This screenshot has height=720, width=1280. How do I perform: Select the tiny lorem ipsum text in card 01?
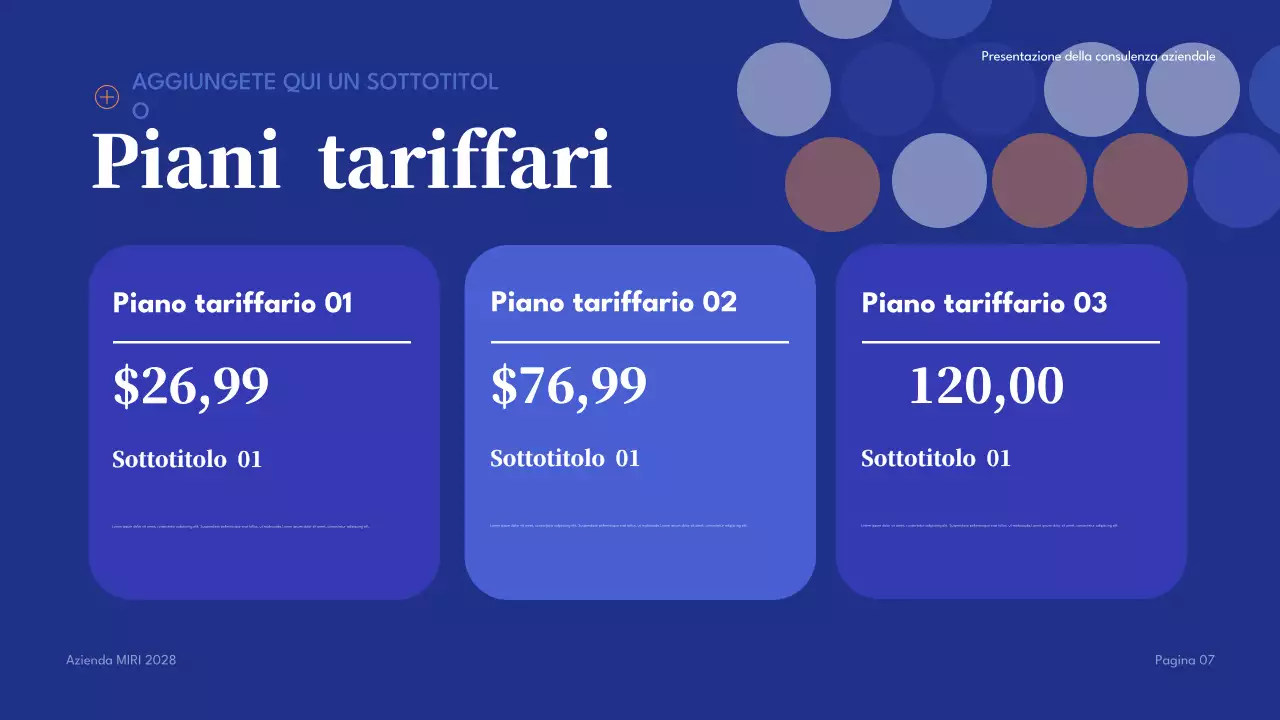point(241,526)
